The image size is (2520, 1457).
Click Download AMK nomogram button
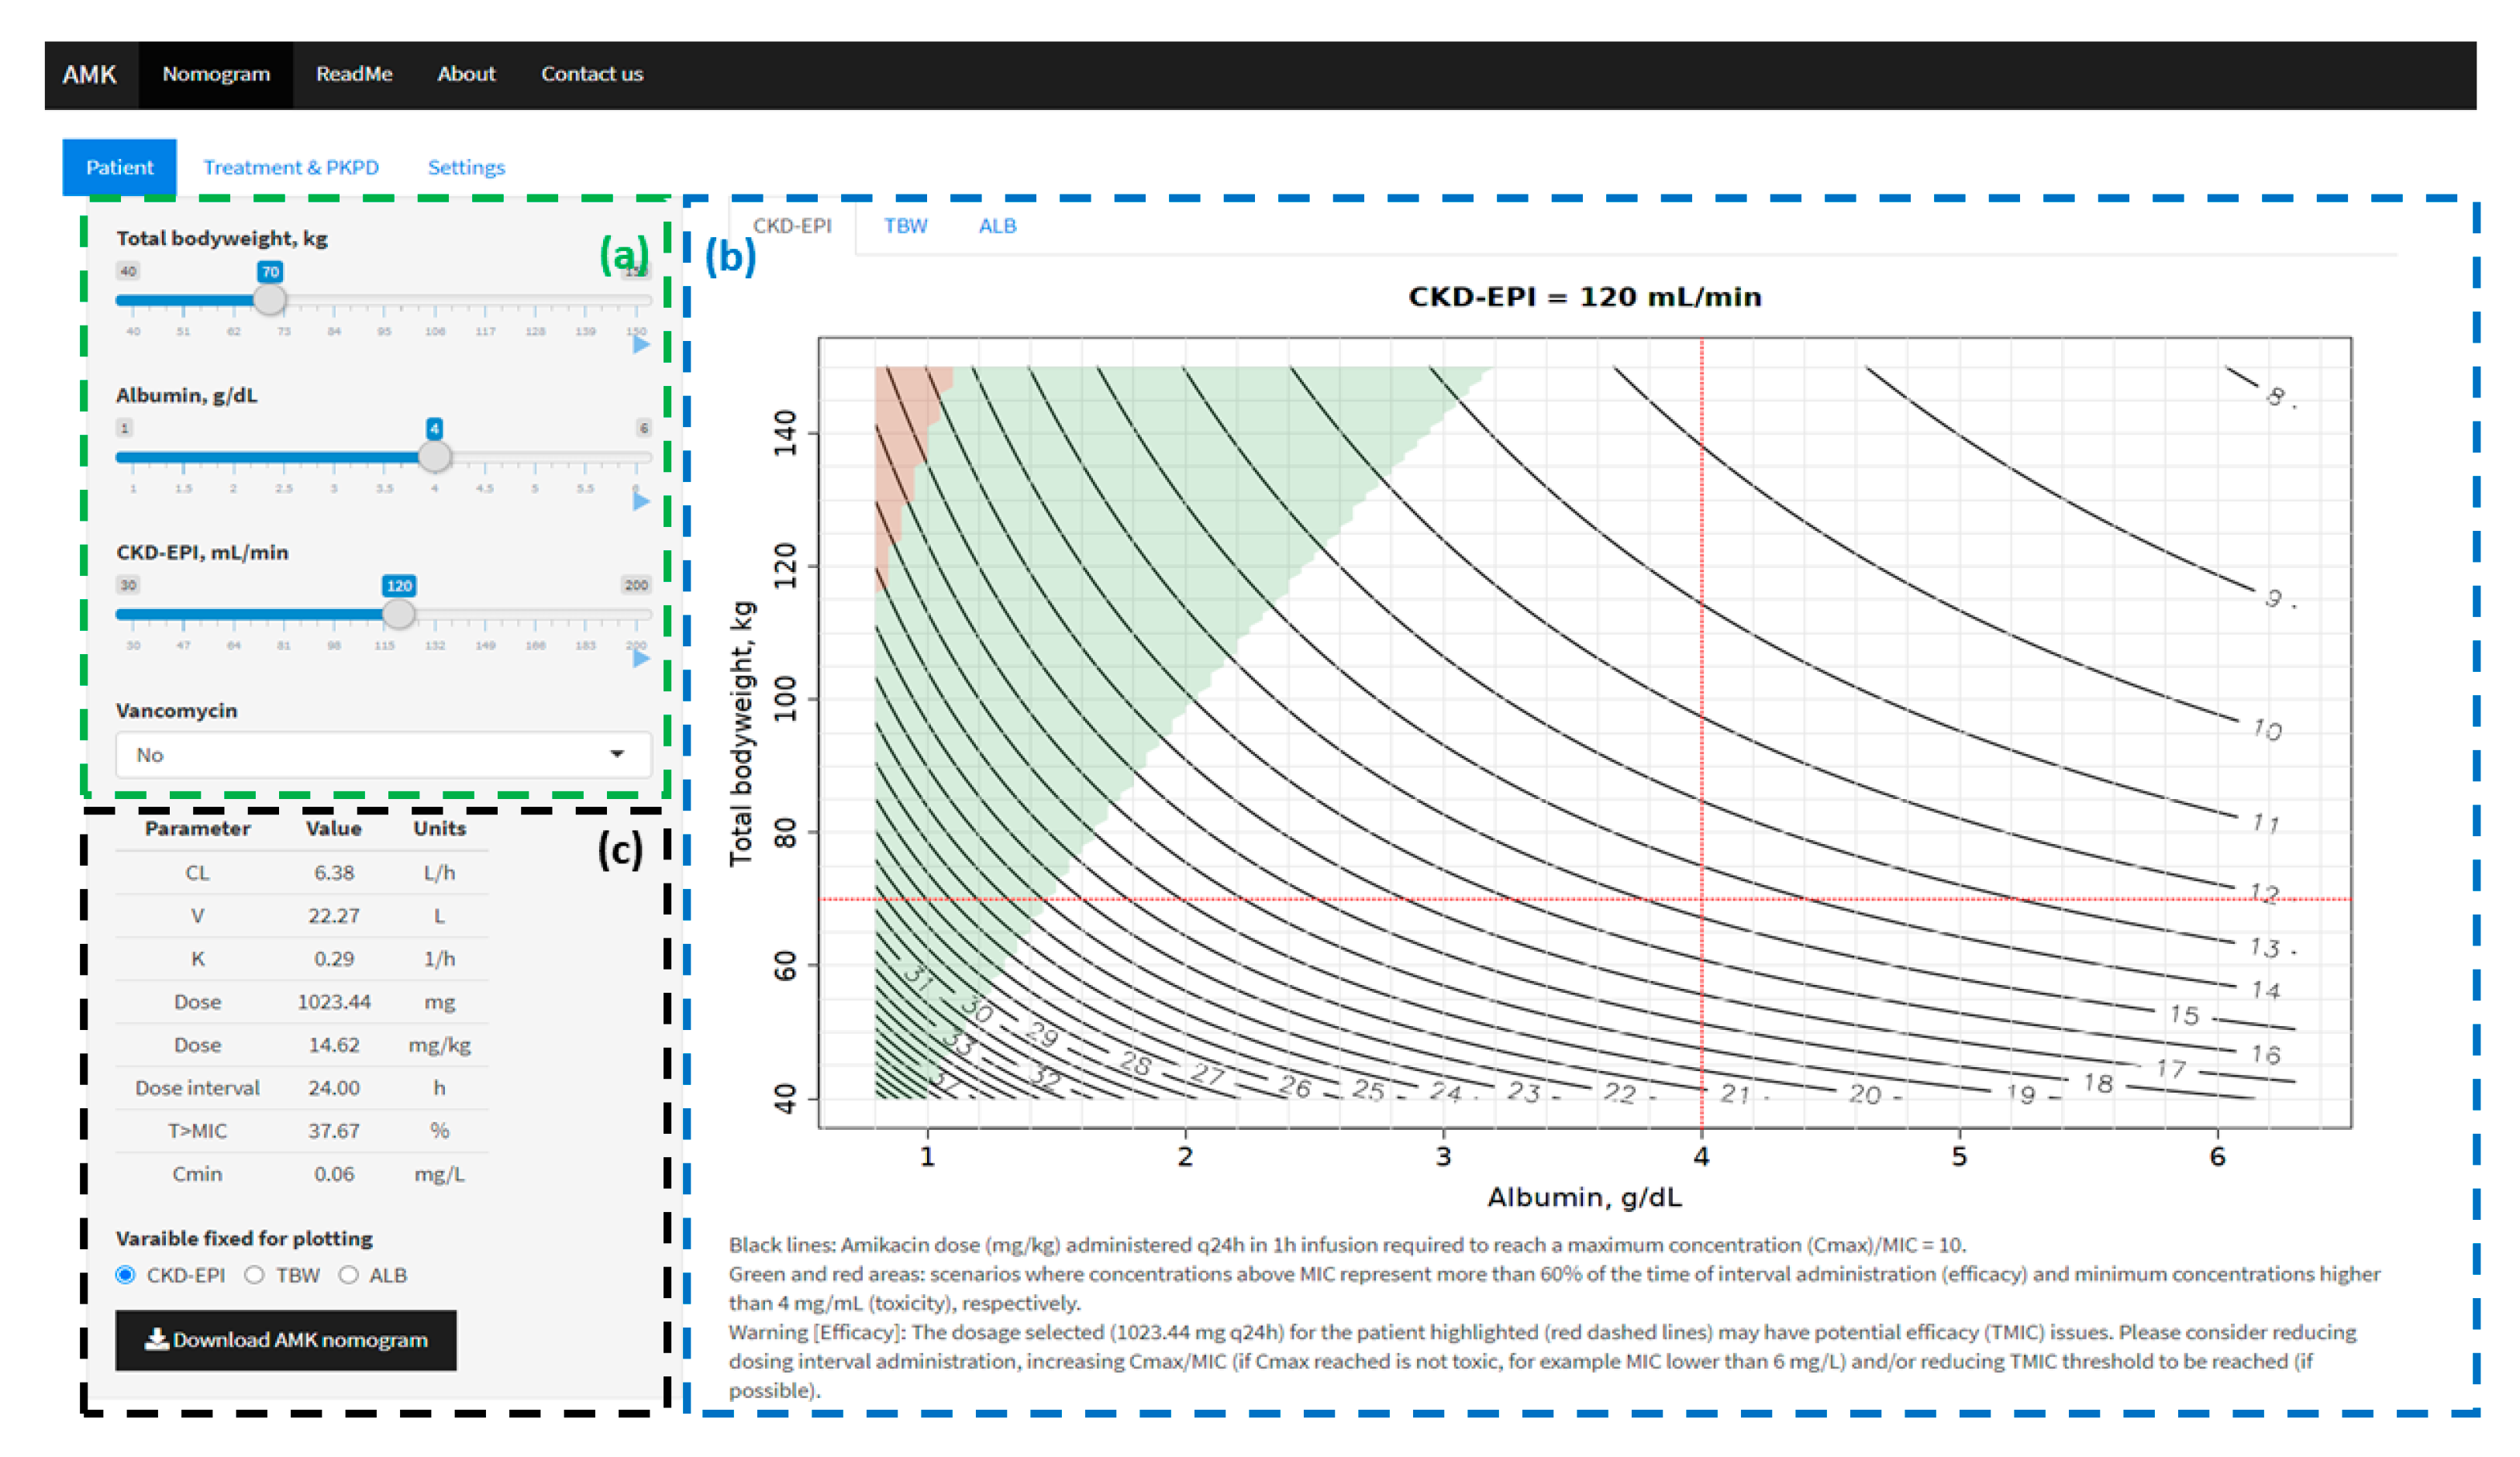286,1340
